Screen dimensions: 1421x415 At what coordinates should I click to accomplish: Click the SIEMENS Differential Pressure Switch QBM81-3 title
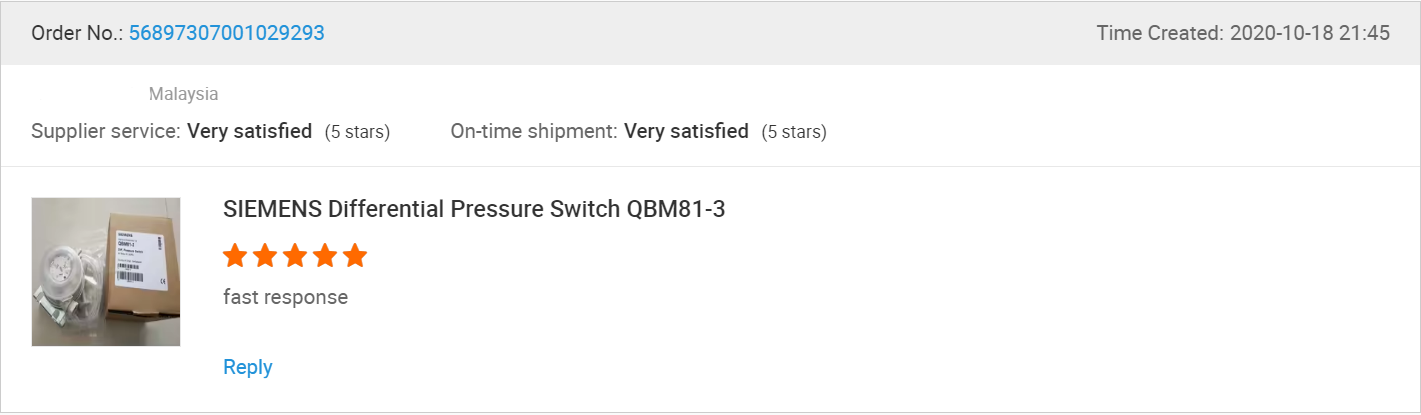pyautogui.click(x=473, y=210)
